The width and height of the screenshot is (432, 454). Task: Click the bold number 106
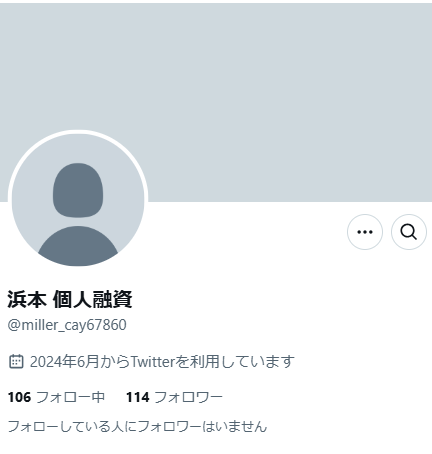coord(19,397)
